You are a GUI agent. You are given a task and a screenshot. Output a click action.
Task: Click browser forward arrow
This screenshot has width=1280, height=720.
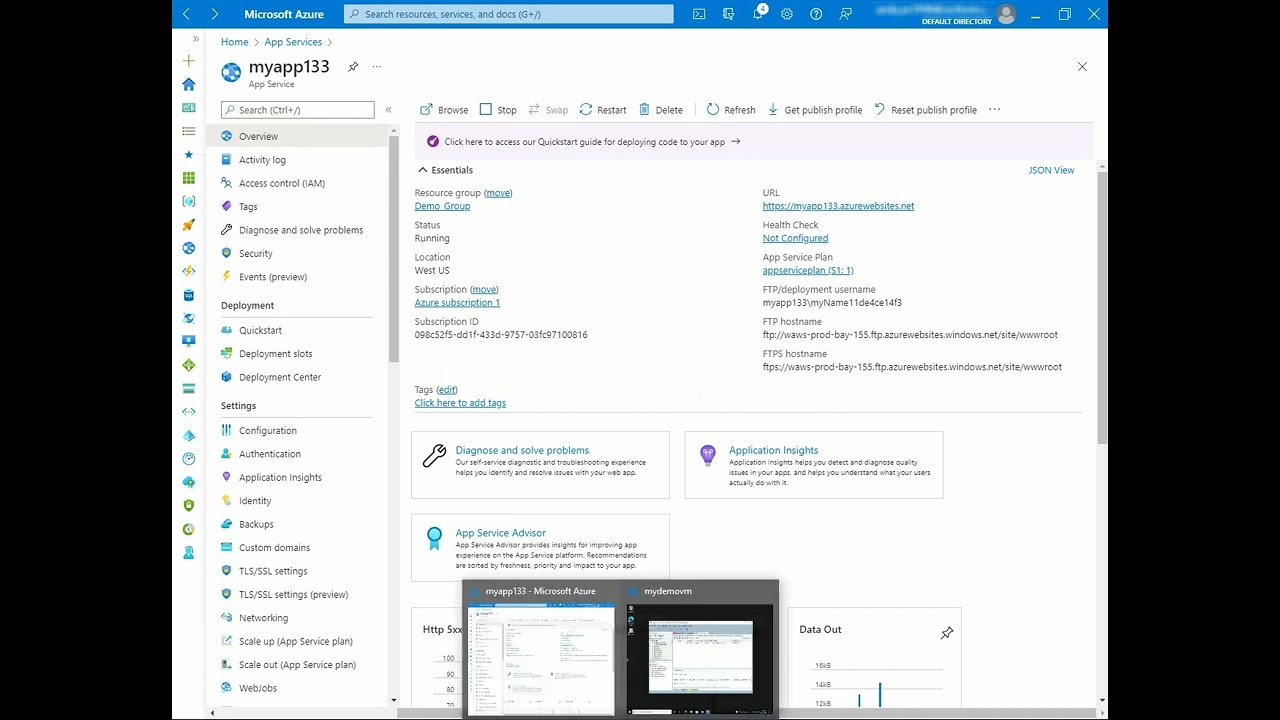pyautogui.click(x=214, y=14)
